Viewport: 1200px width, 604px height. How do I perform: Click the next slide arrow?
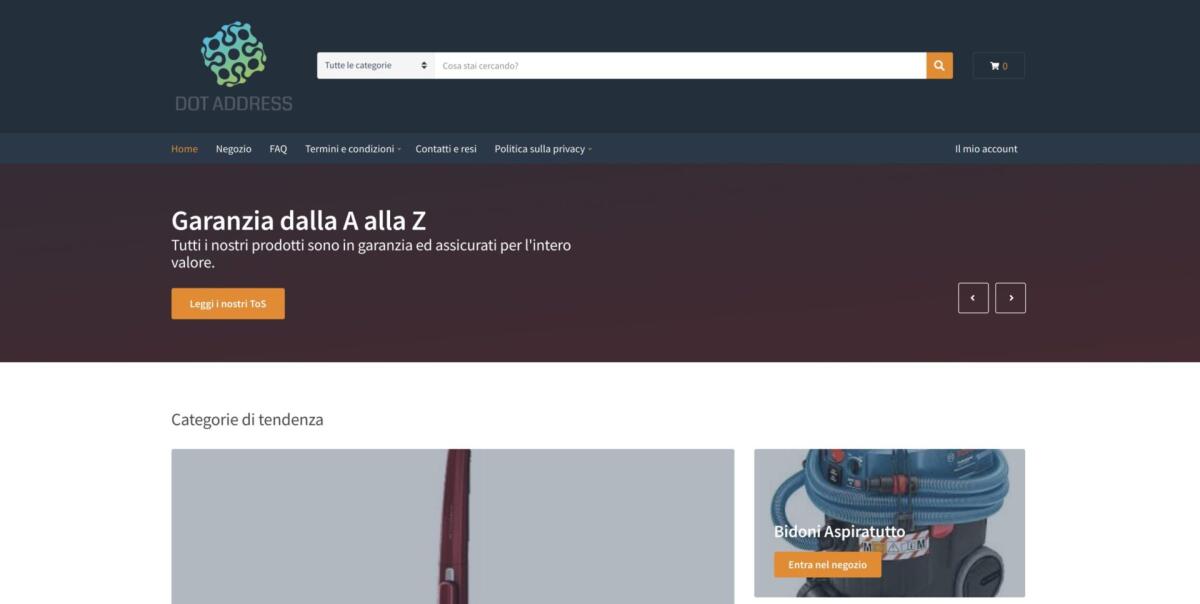pos(1011,297)
